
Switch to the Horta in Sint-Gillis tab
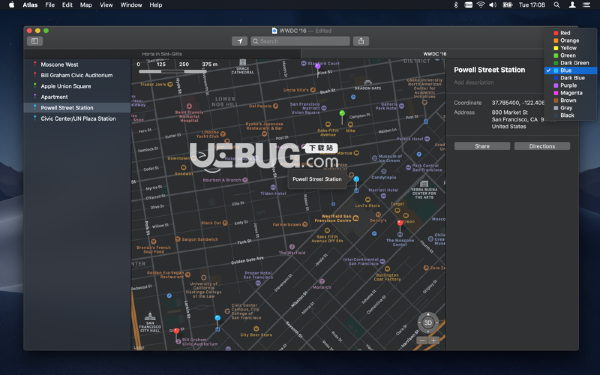coord(162,54)
